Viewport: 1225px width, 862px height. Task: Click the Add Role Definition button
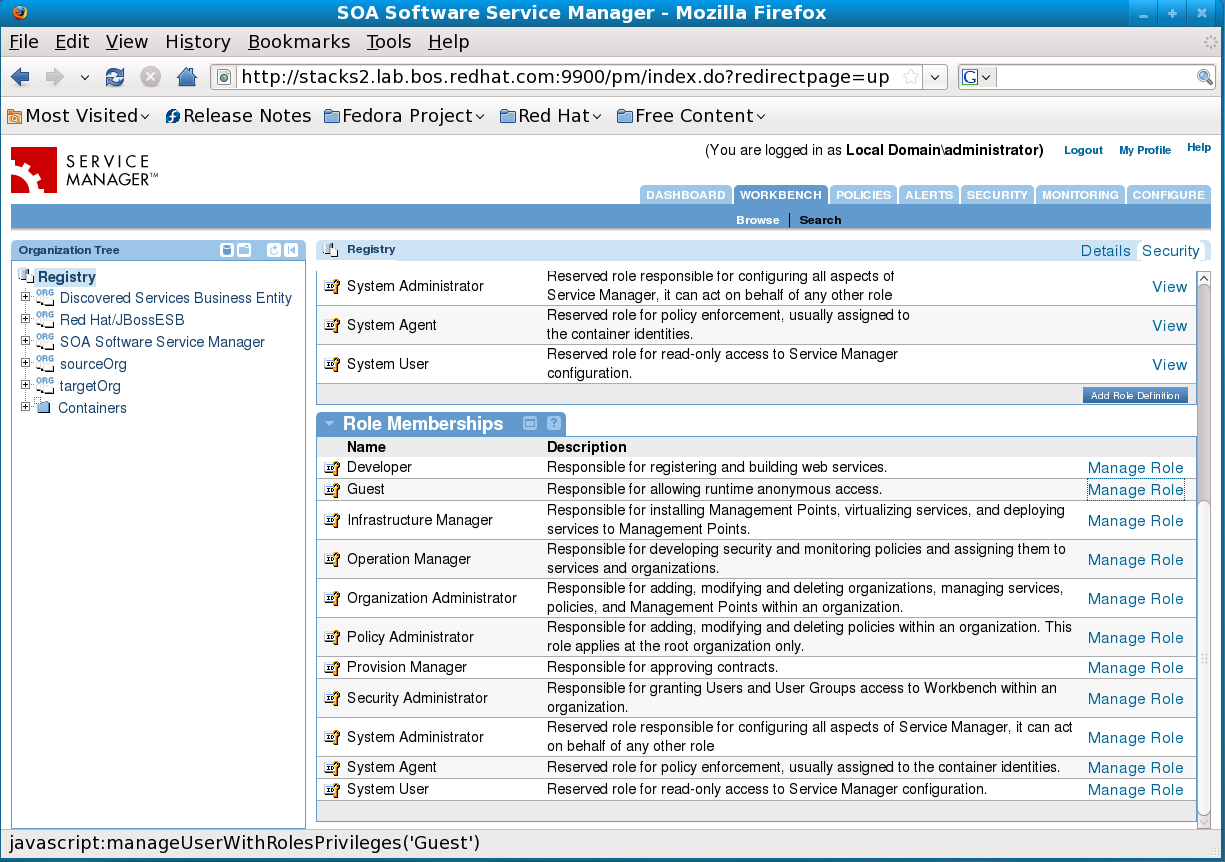1135,395
